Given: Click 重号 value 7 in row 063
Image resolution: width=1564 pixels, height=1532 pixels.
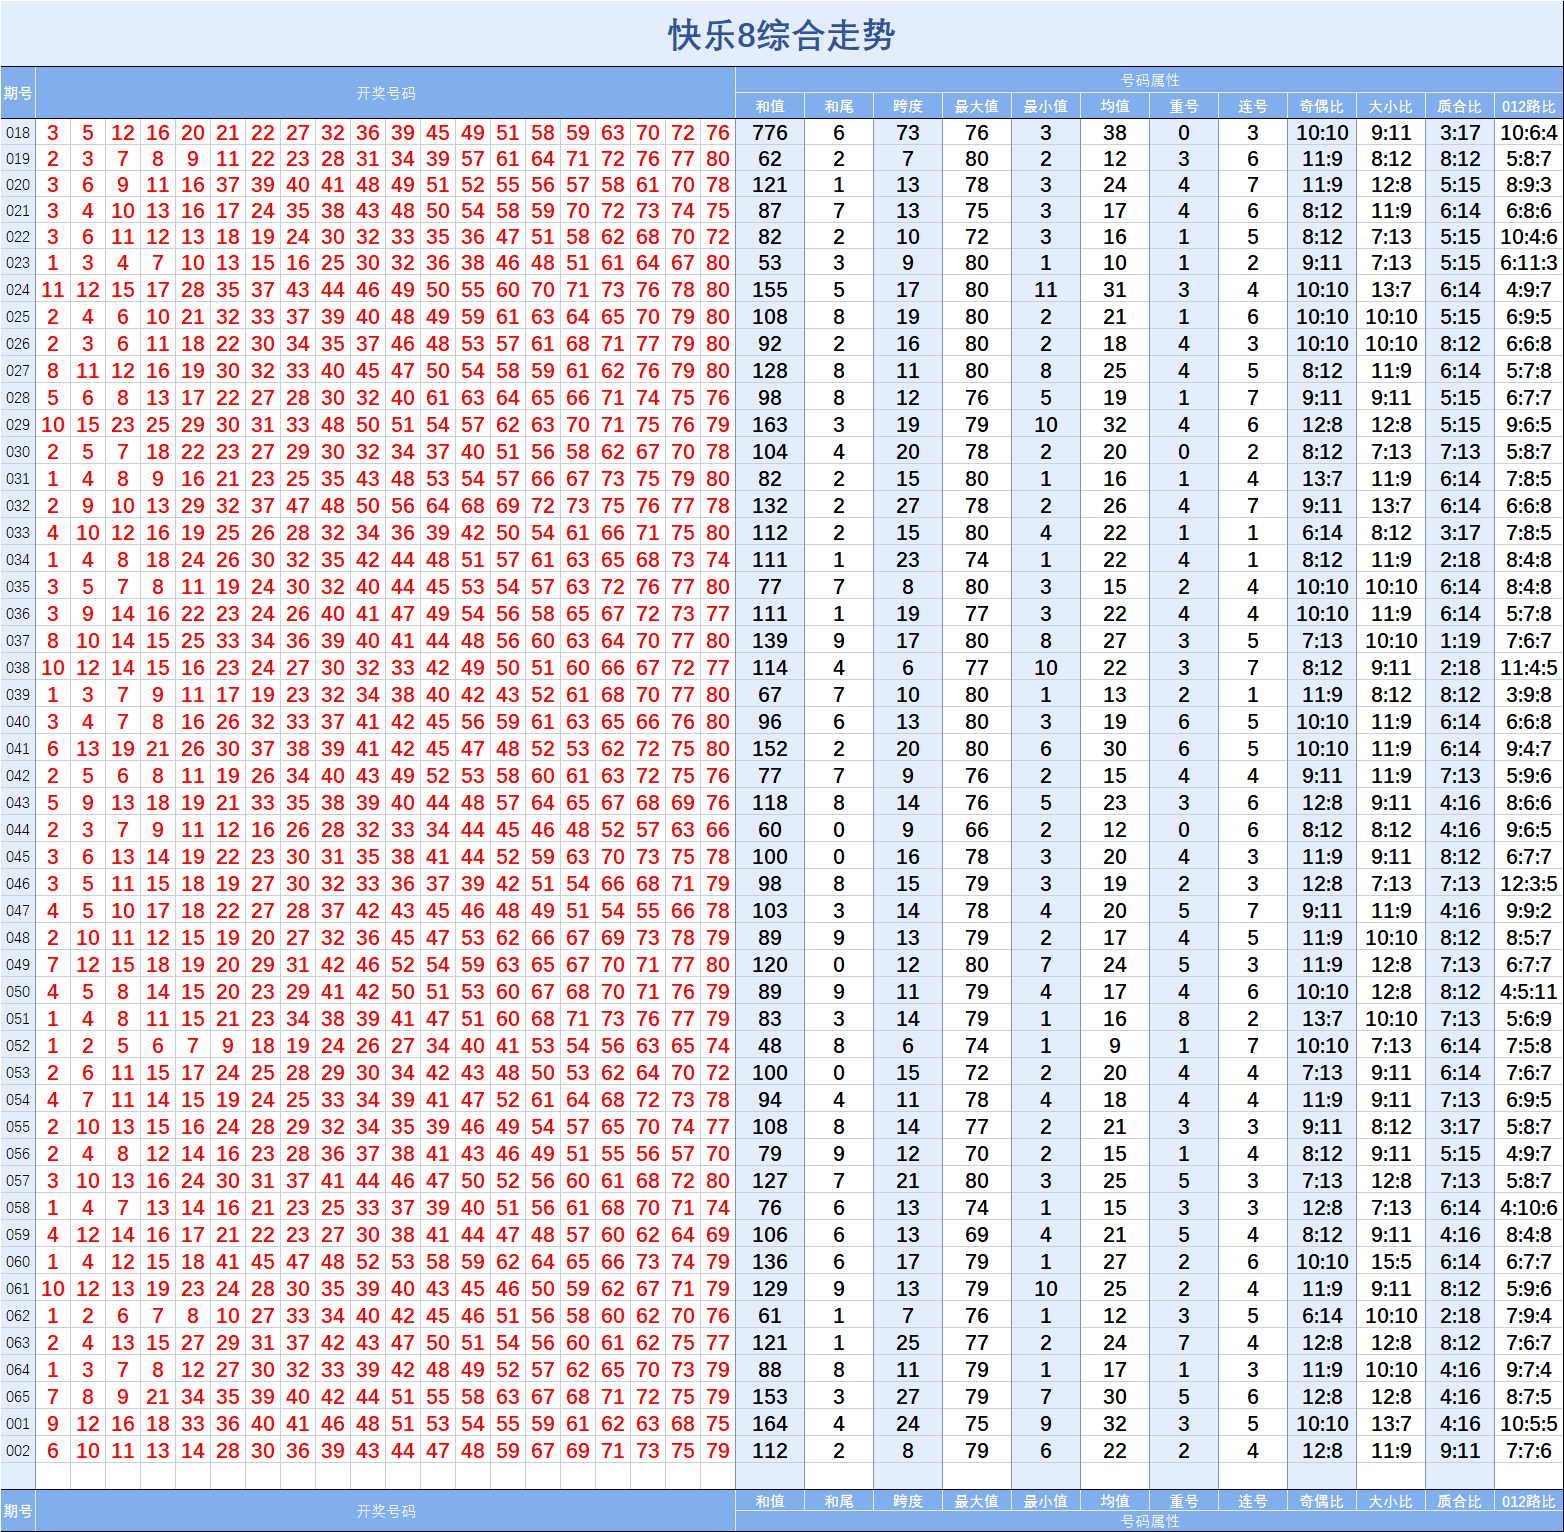Looking at the screenshot, I should pos(1184,1343).
